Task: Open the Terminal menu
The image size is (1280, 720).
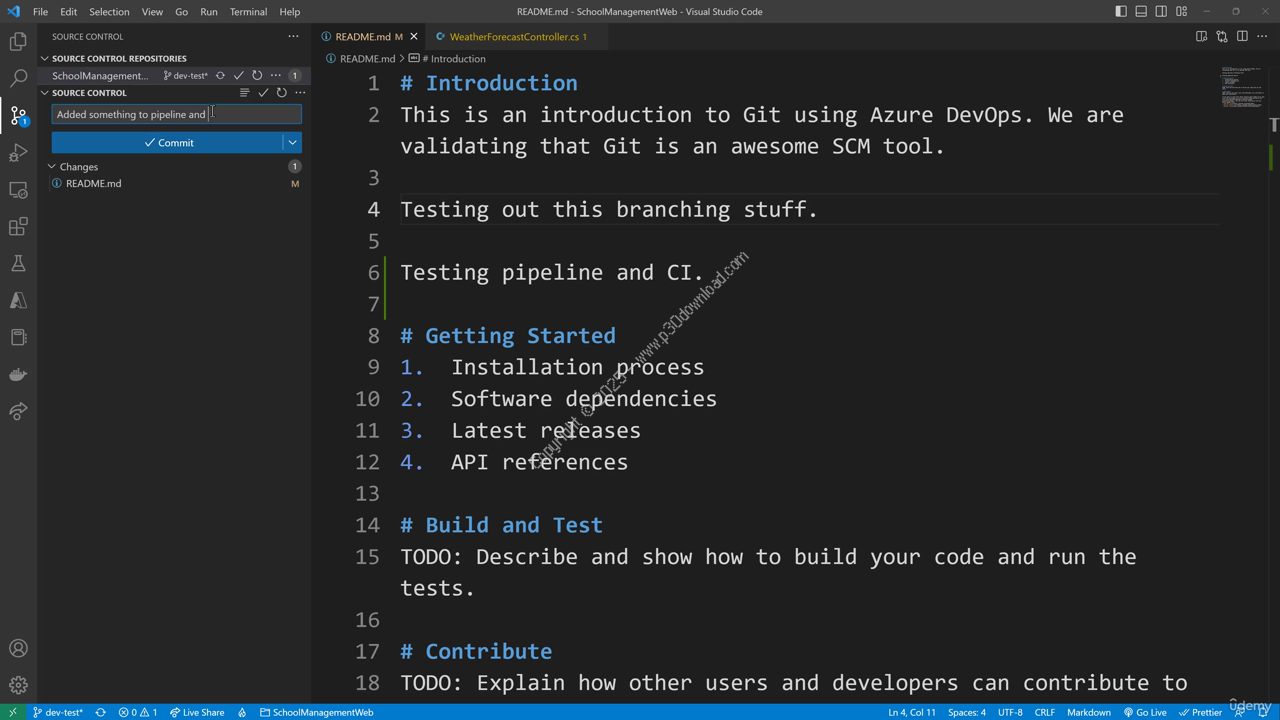Action: pos(248,11)
